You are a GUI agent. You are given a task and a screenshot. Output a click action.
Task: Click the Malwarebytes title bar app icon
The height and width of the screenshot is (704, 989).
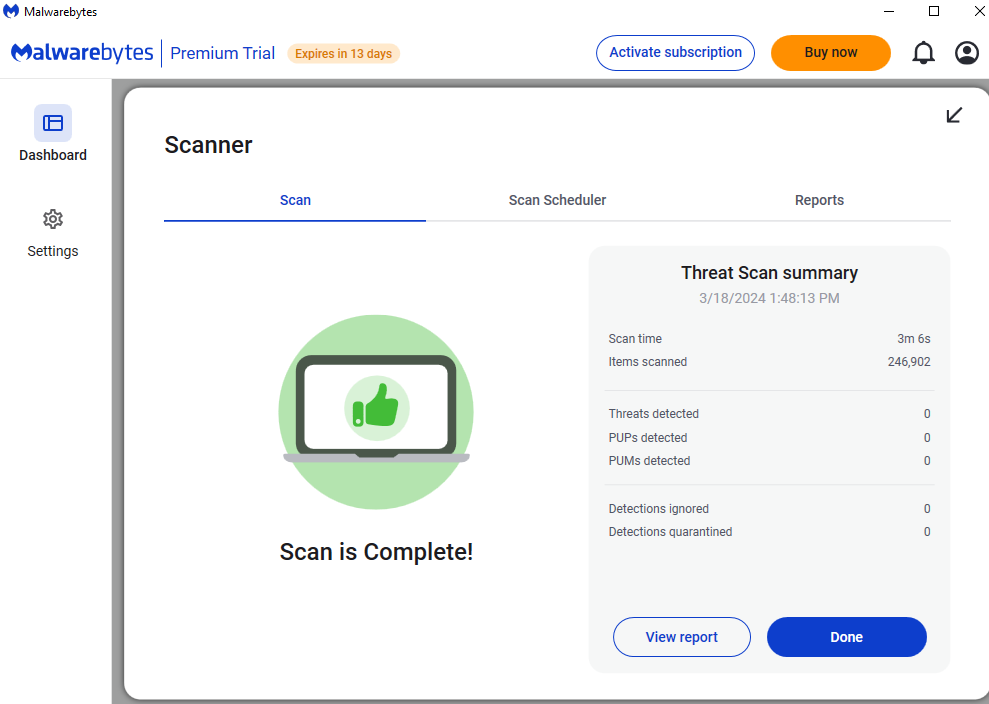[12, 11]
